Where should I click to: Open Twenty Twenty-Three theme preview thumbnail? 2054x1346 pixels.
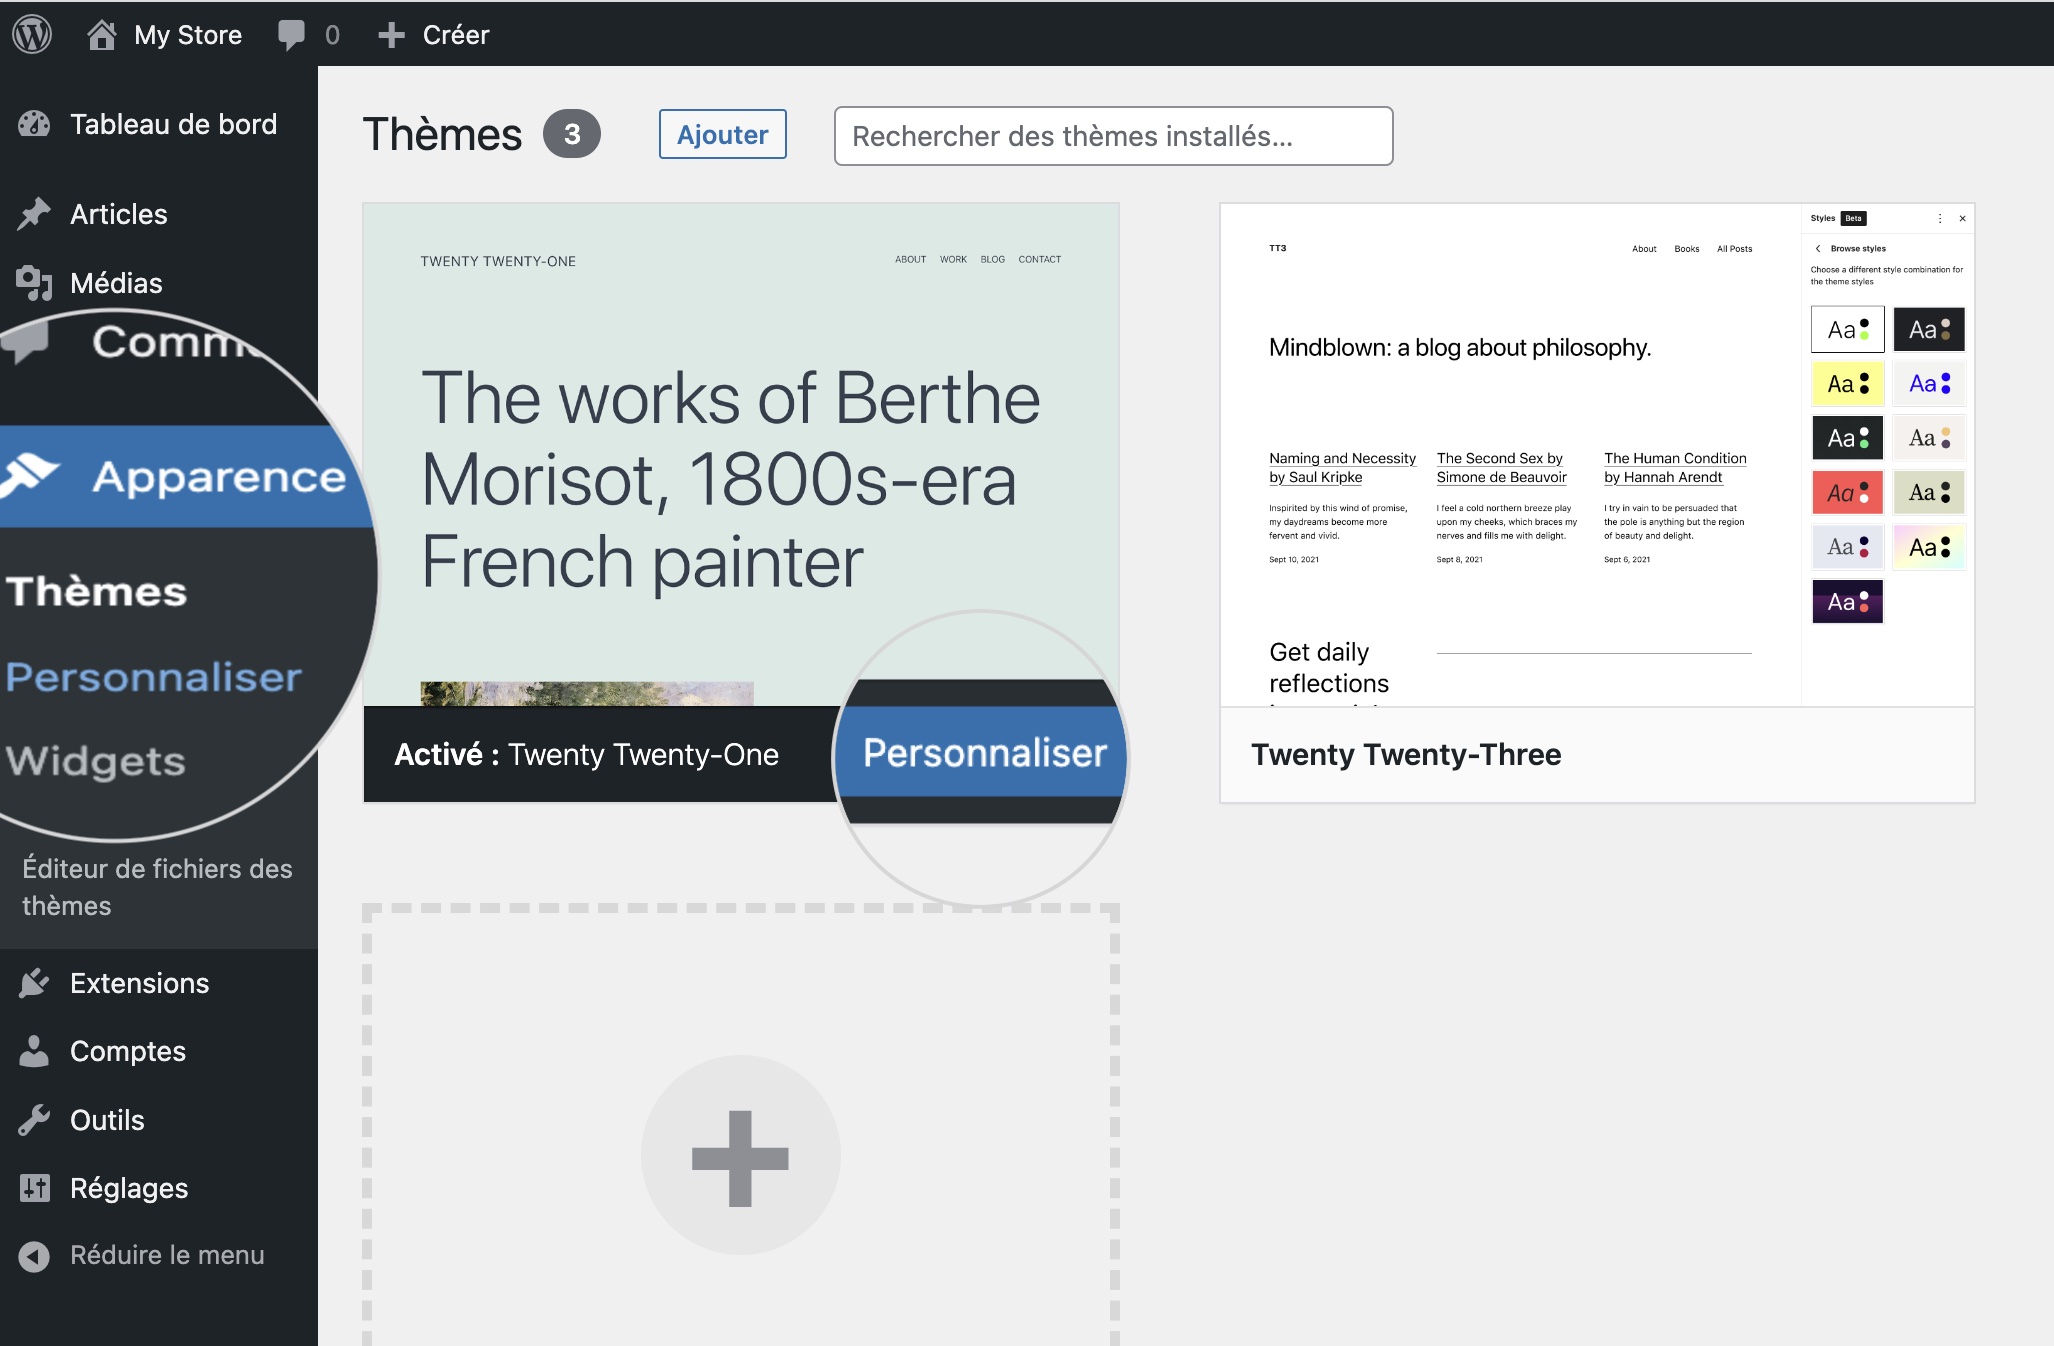[x=1597, y=455]
